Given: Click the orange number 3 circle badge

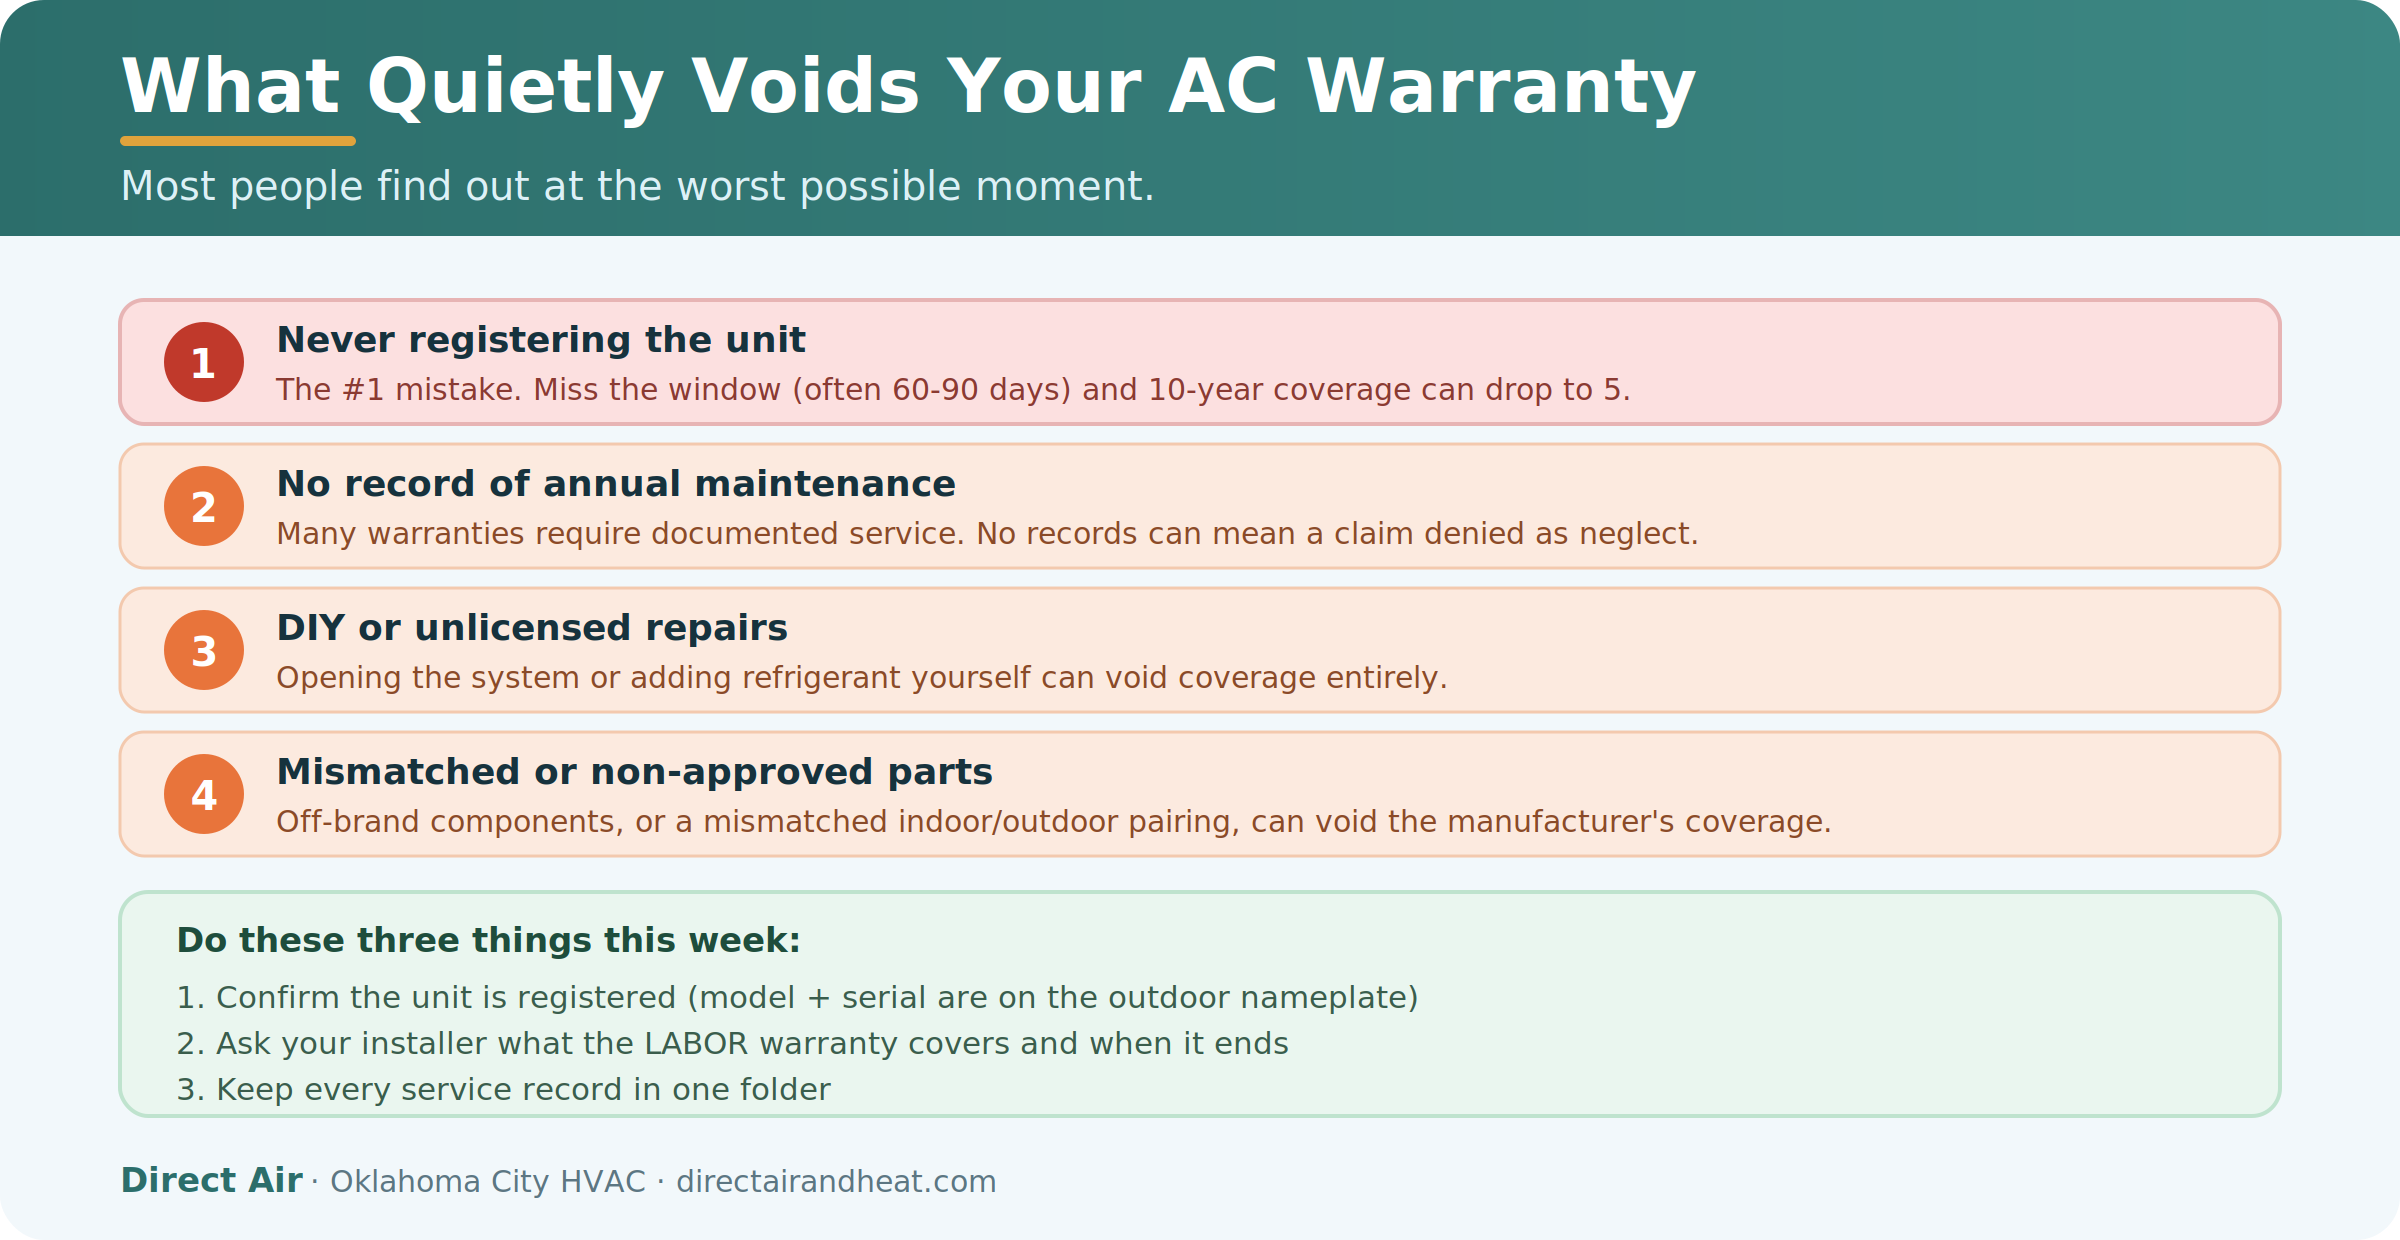Looking at the screenshot, I should tap(204, 650).
